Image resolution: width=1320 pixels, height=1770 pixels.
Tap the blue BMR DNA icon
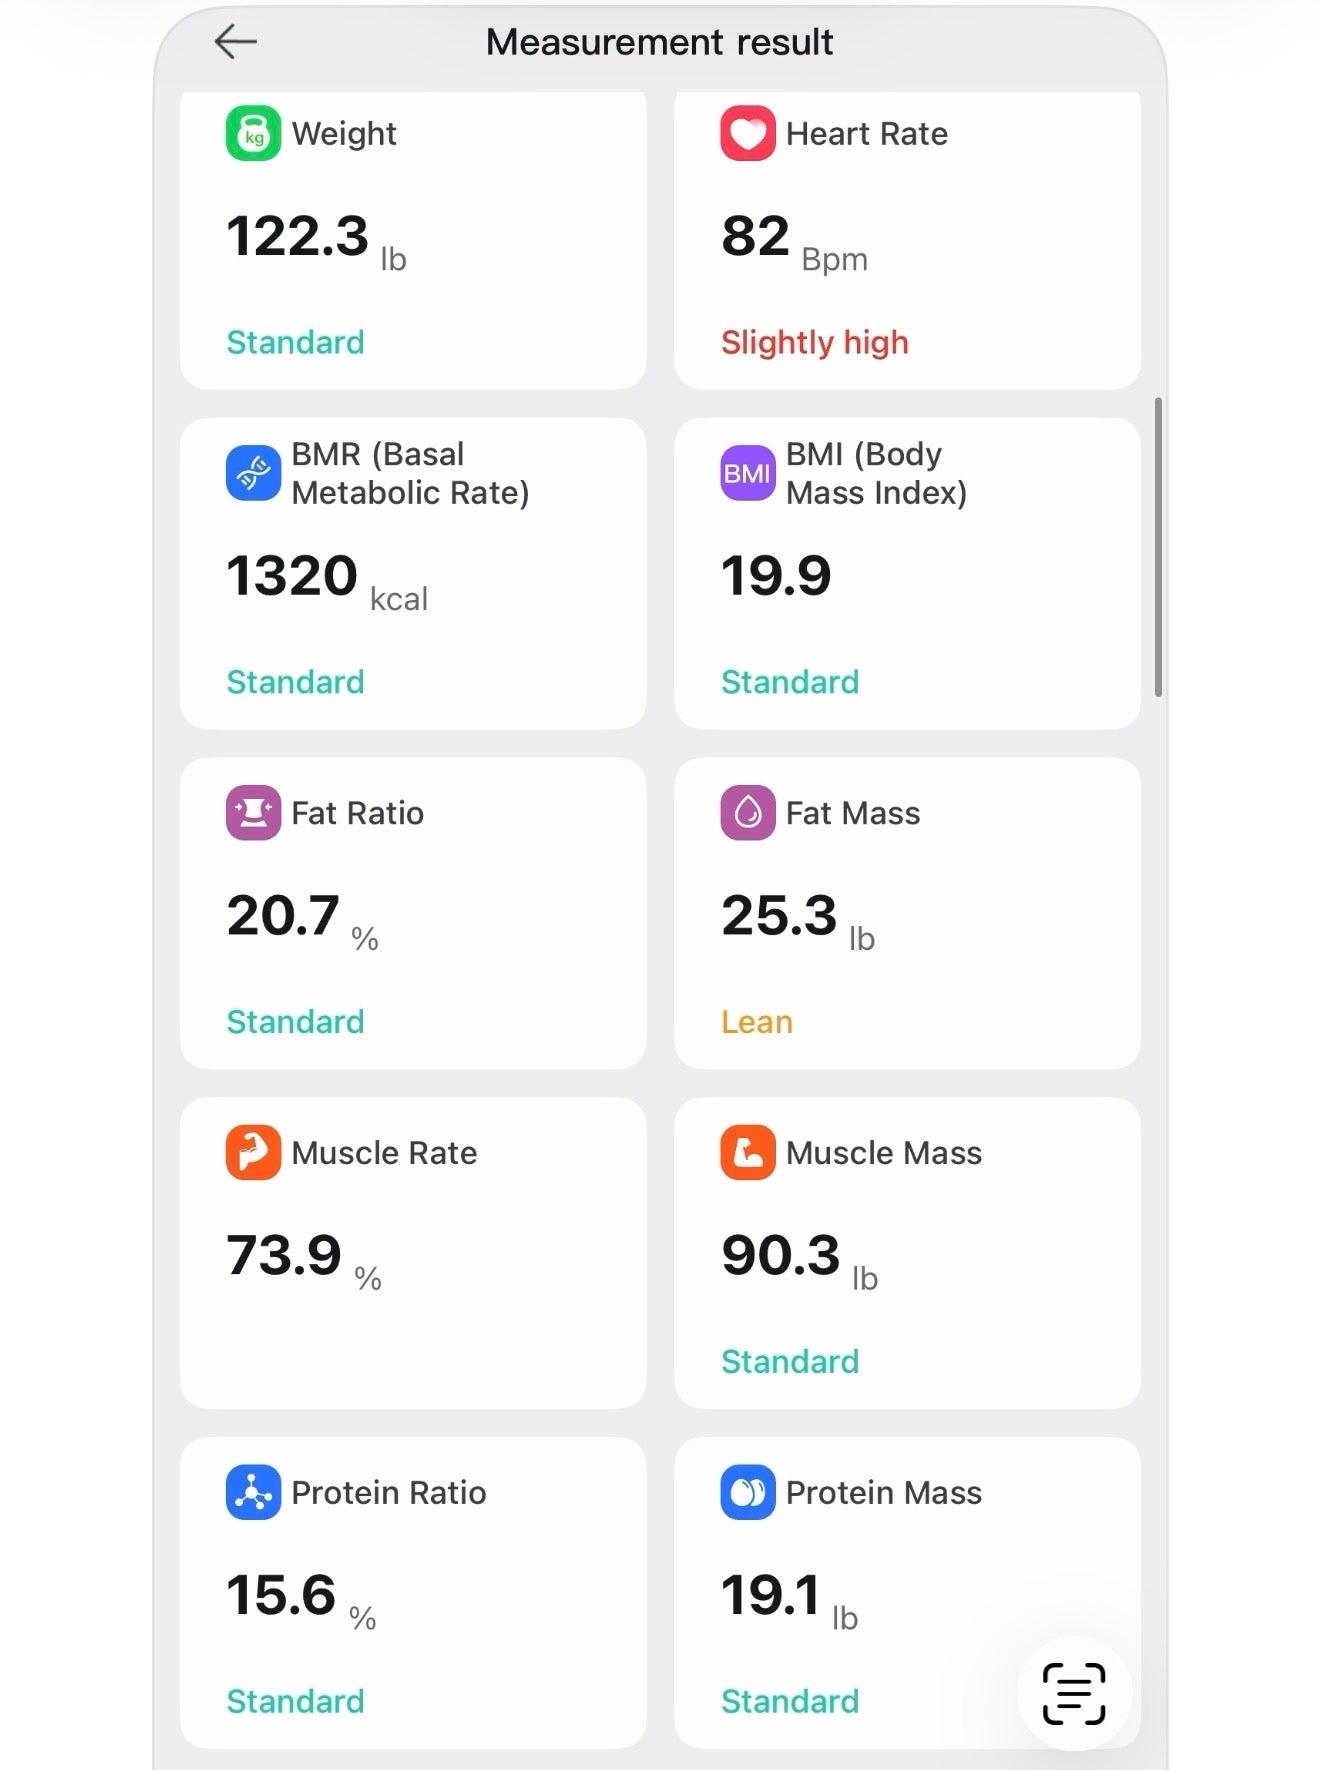pos(253,473)
